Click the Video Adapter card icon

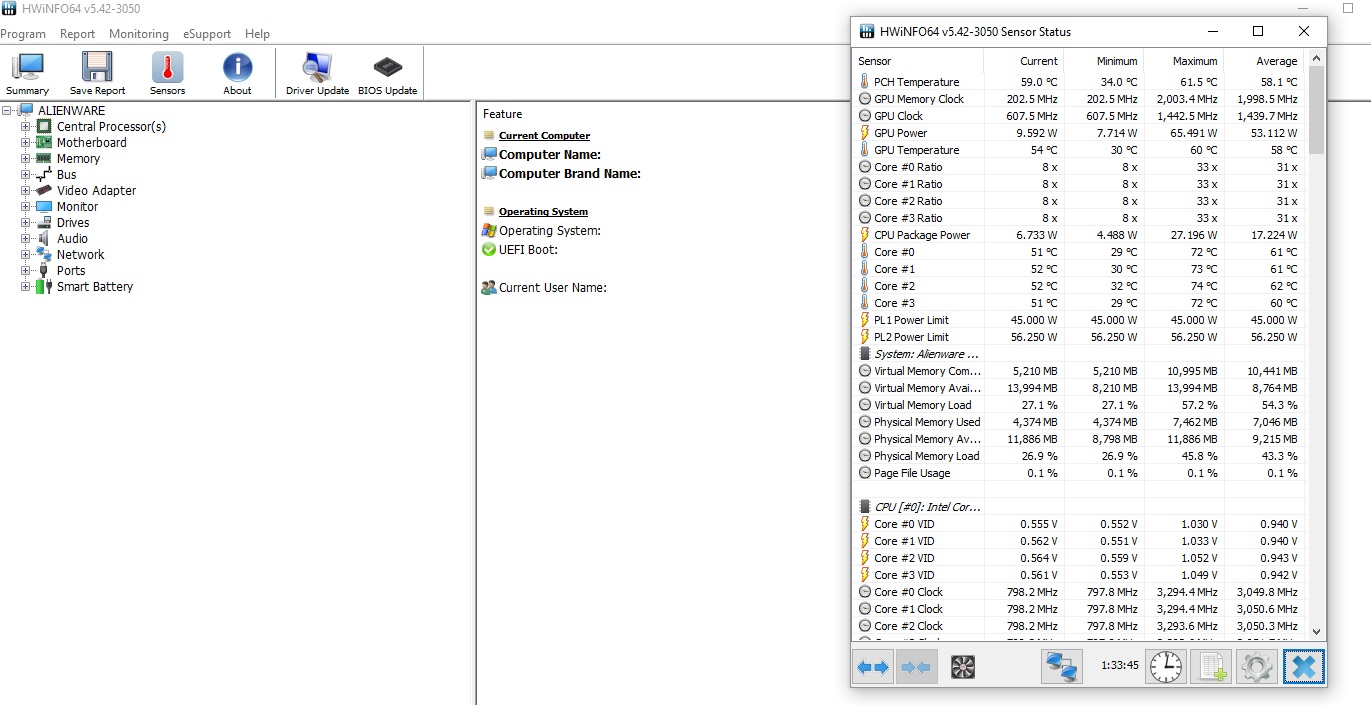[44, 191]
